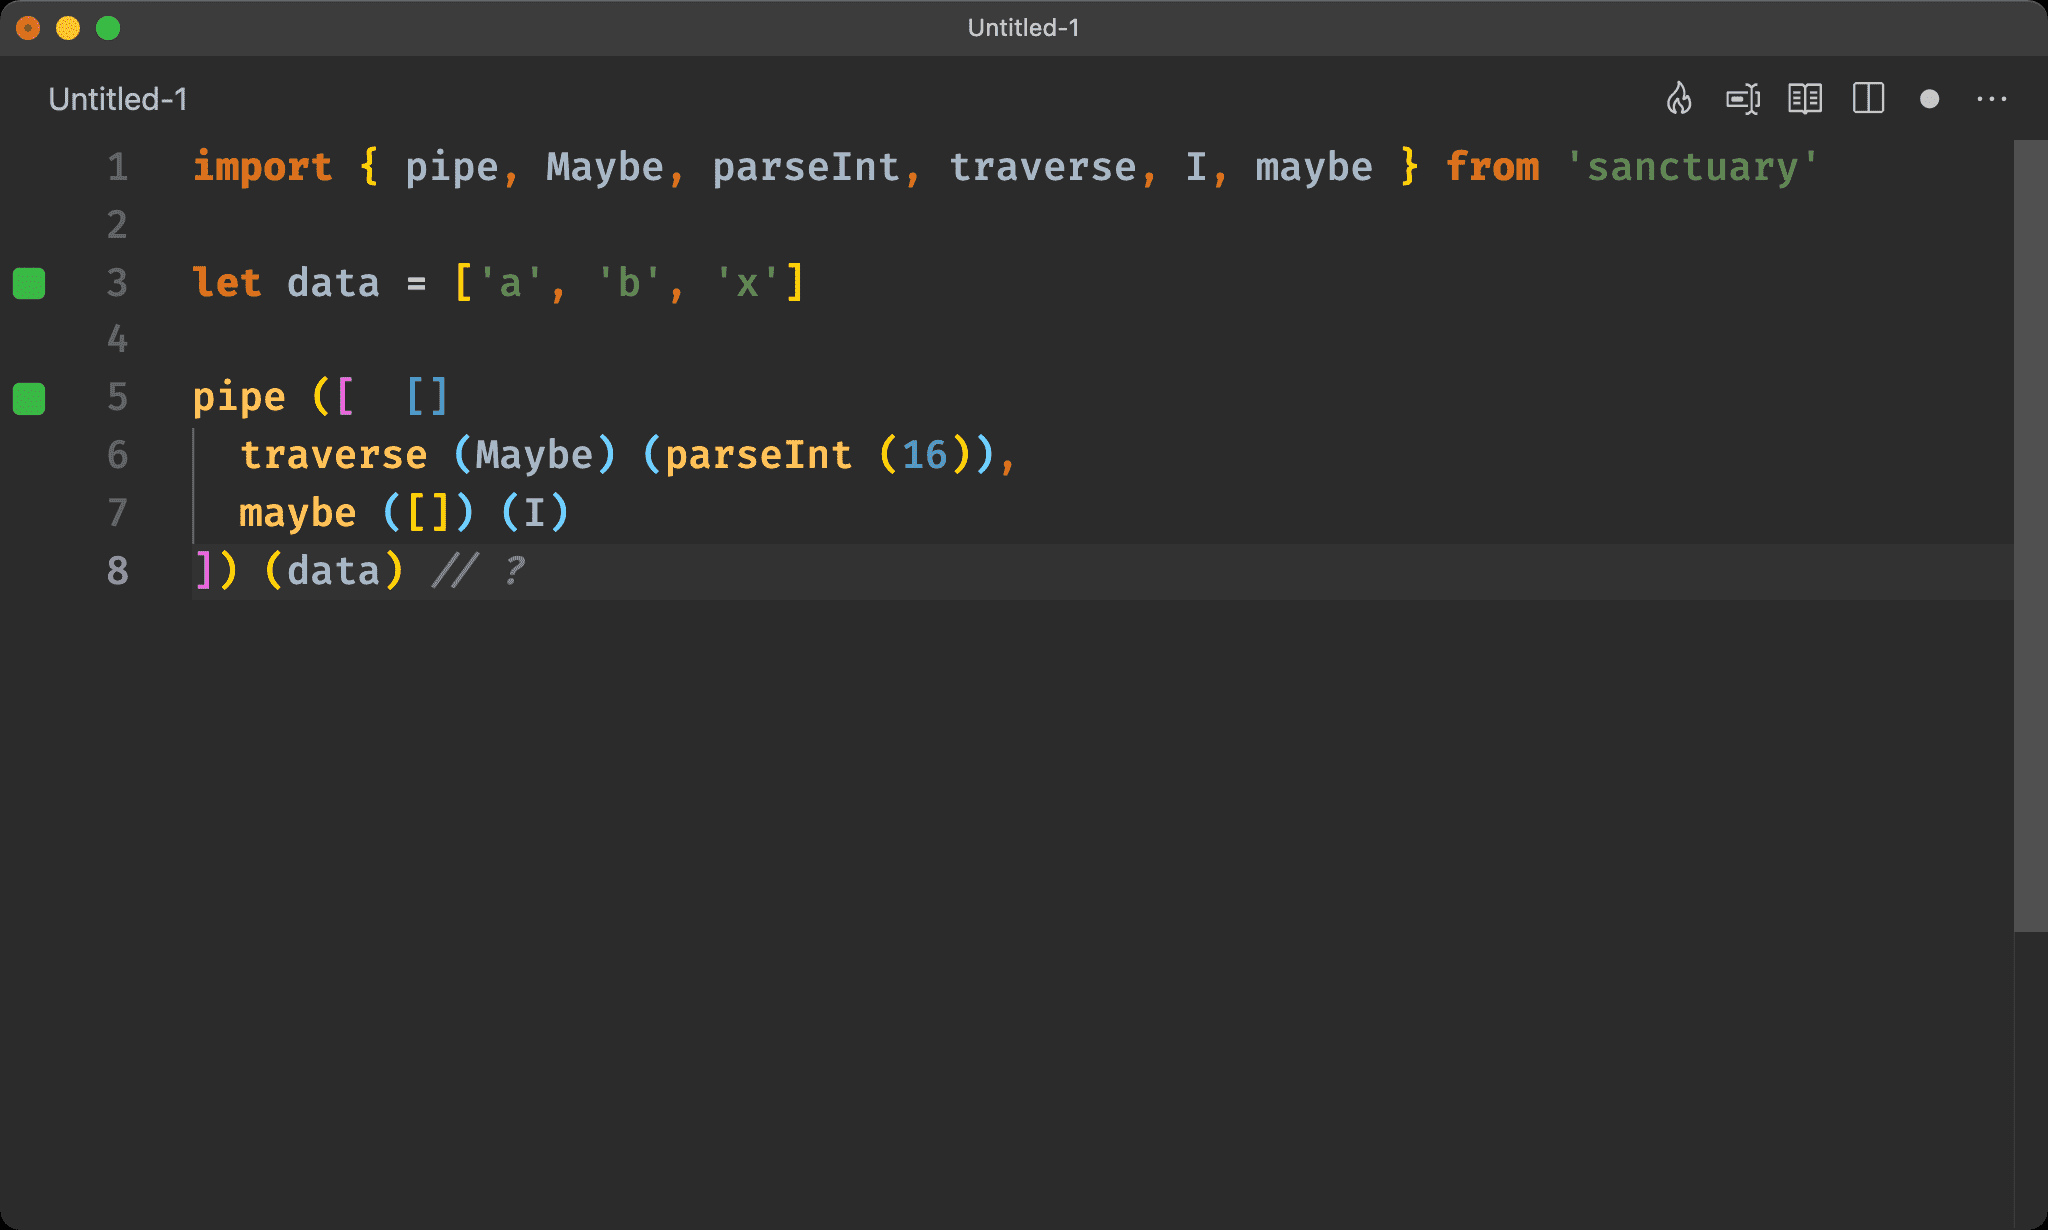Click the 'b' string in data array
This screenshot has height=1230, width=2048.
tap(629, 283)
